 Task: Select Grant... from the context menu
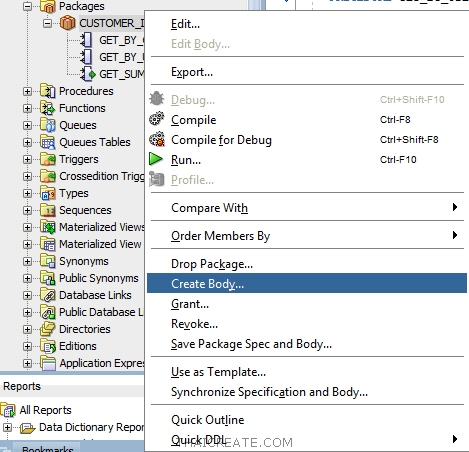tap(307, 304)
